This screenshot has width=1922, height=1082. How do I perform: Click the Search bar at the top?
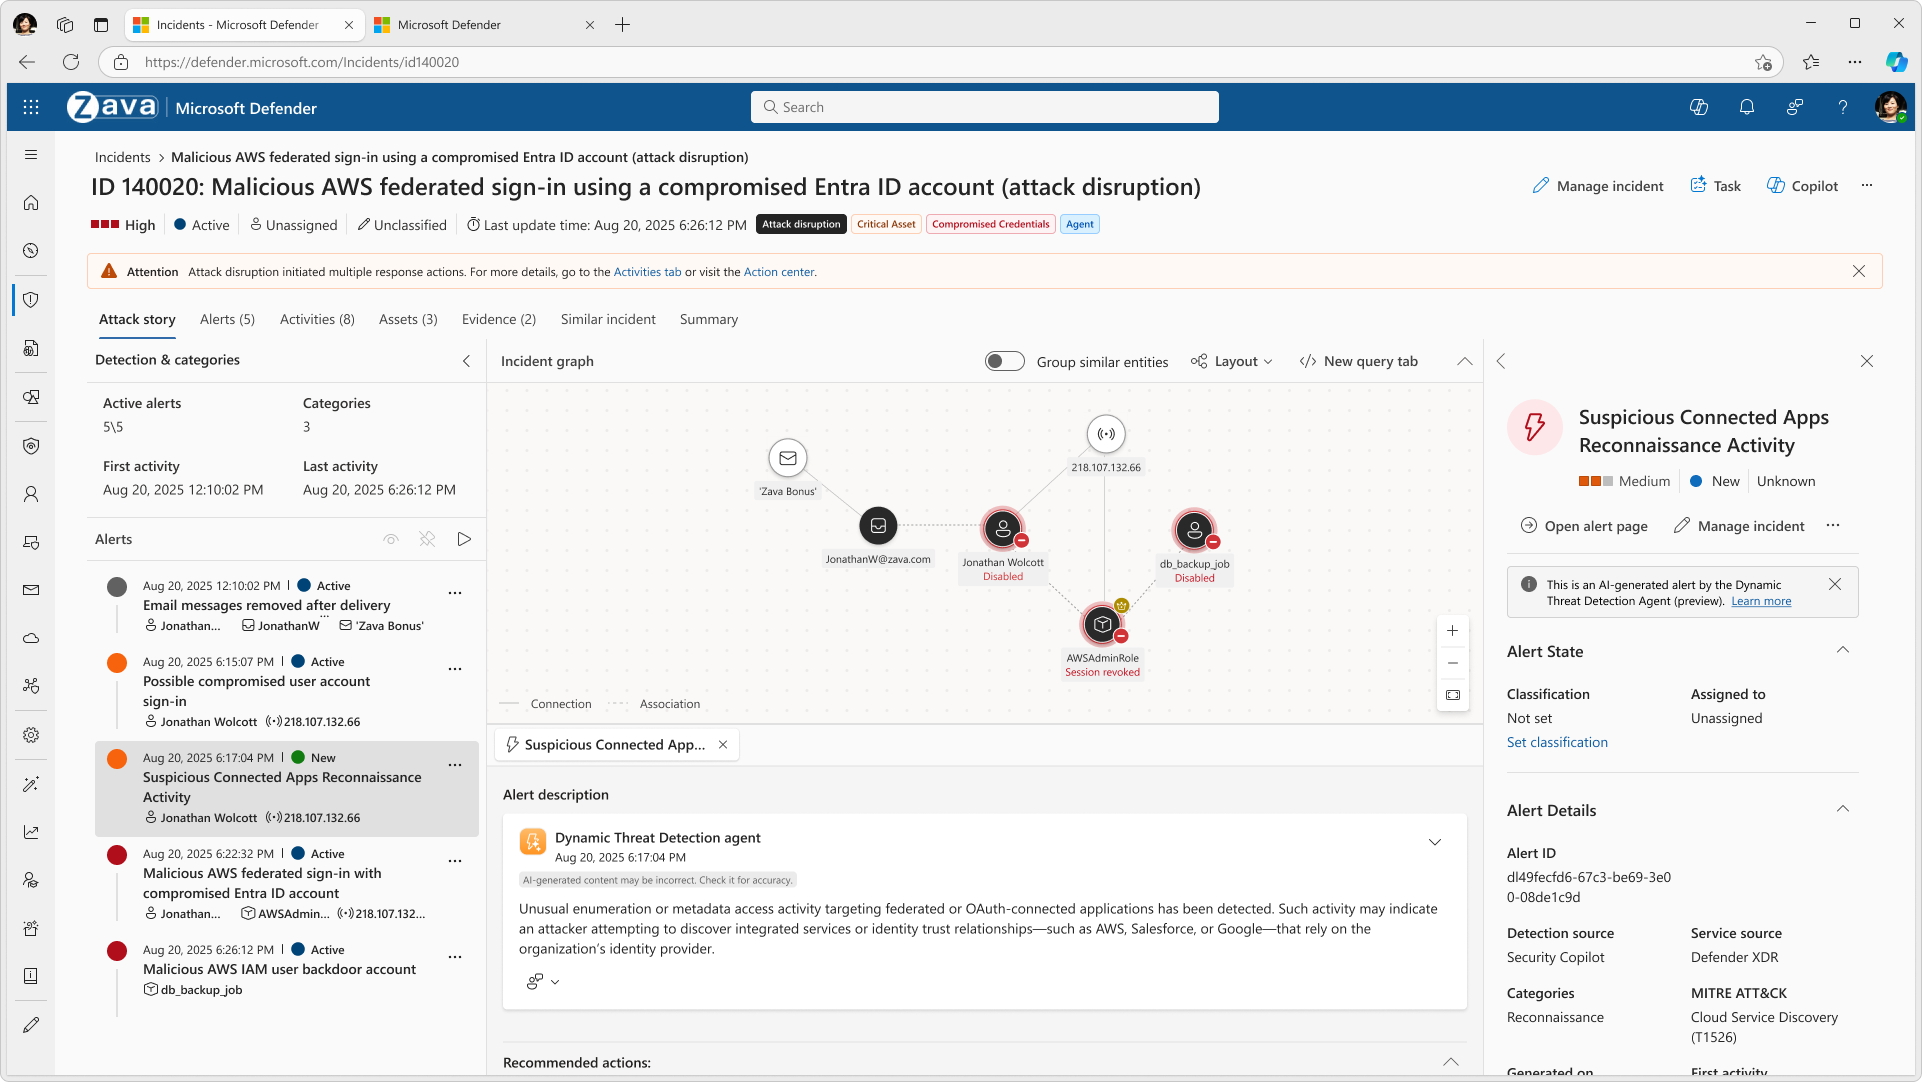point(984,107)
